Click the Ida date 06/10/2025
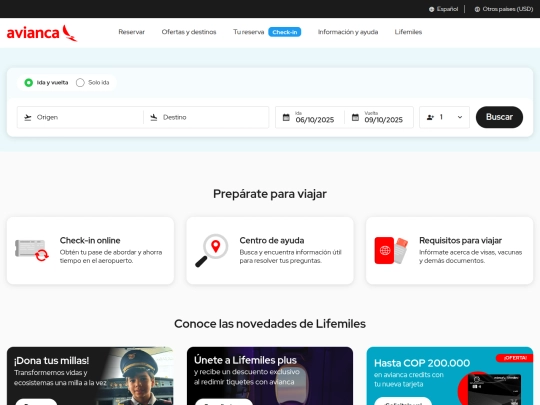This screenshot has height=405, width=540. (310, 117)
